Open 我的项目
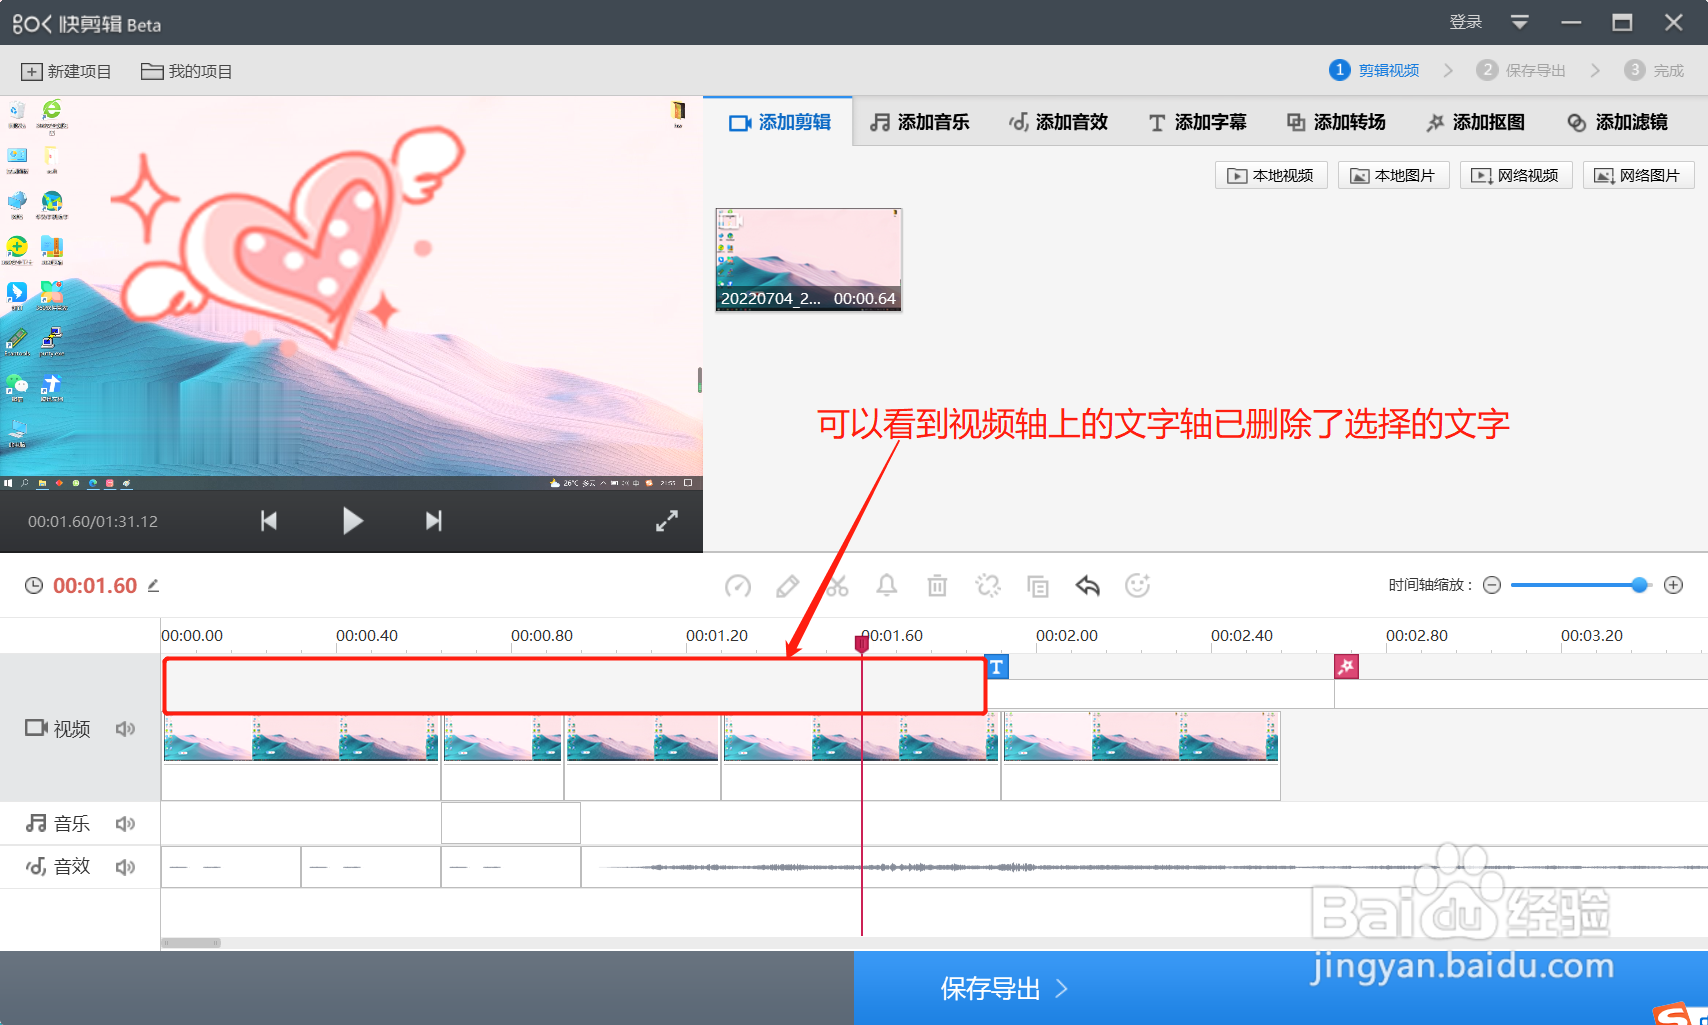This screenshot has height=1025, width=1708. coord(187,72)
